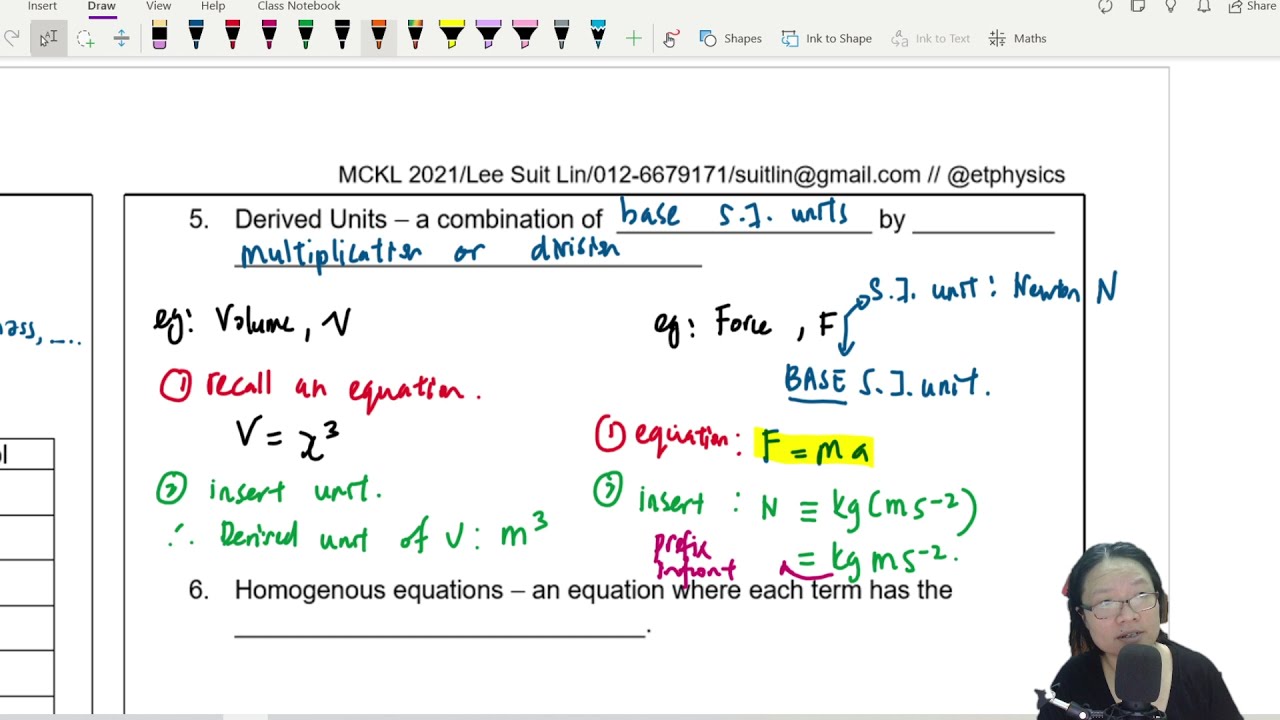Open the Draw tab
This screenshot has height=720, width=1280.
click(x=101, y=6)
